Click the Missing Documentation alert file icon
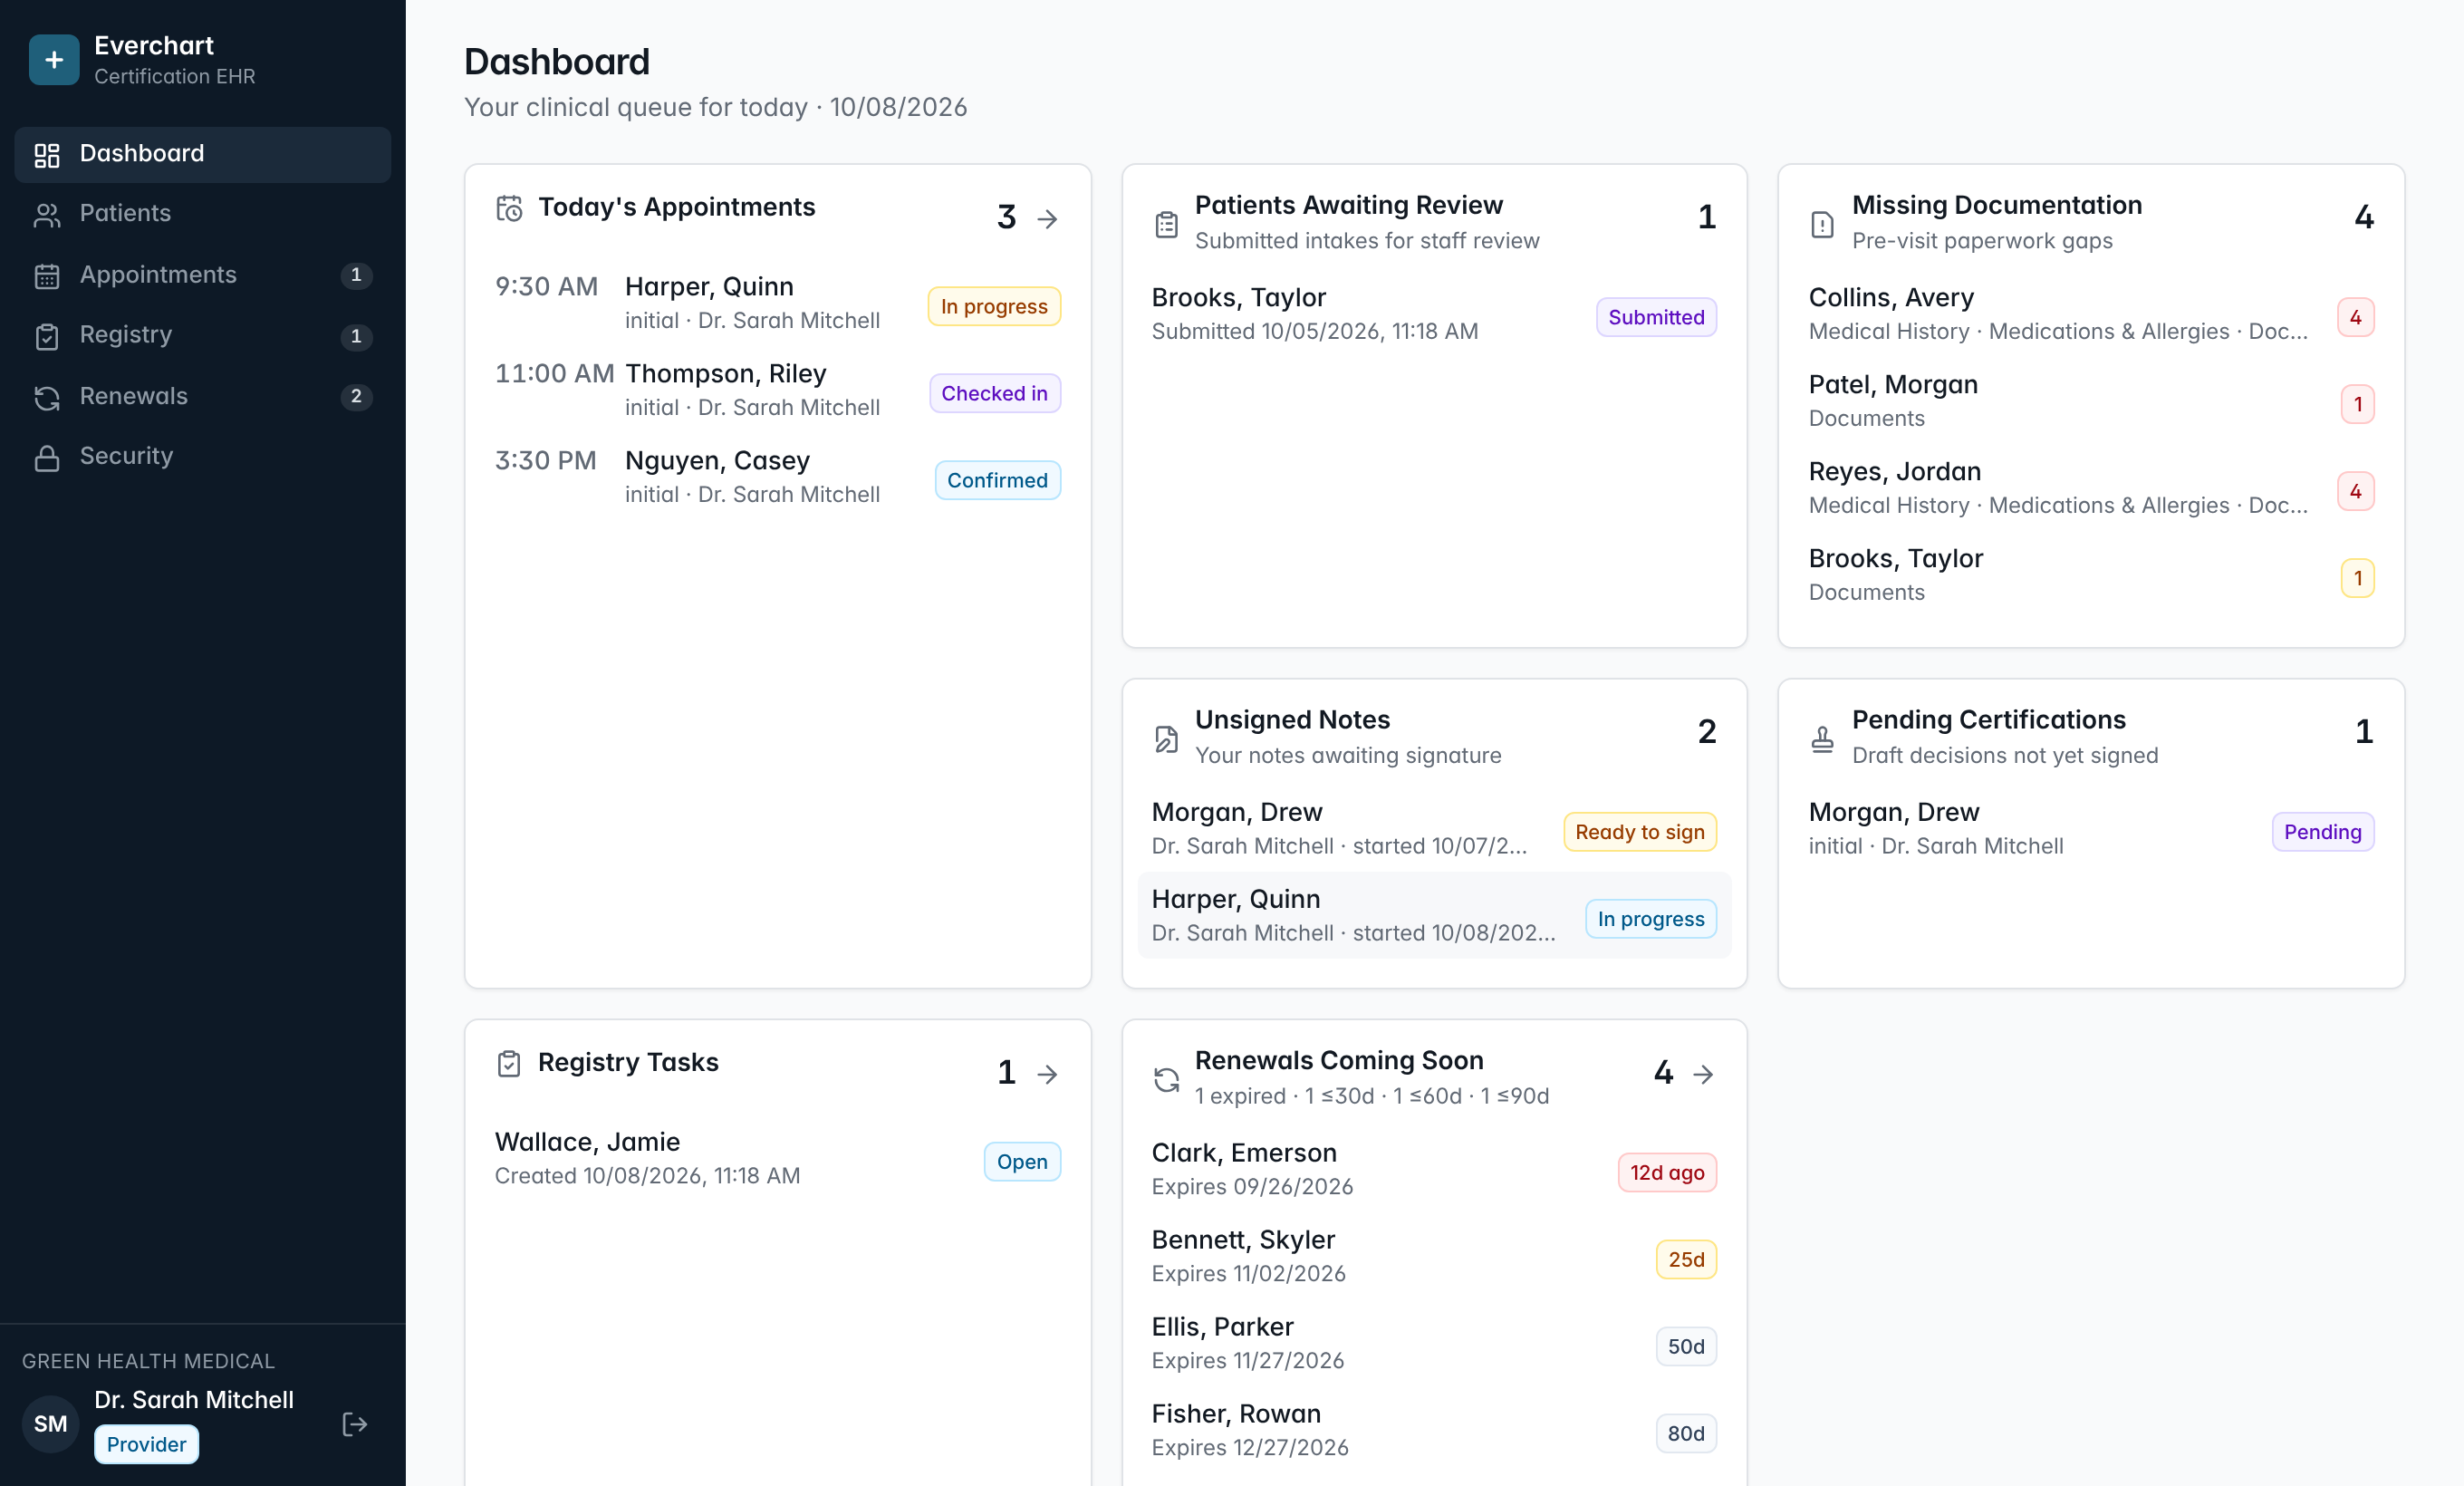 pos(1822,224)
